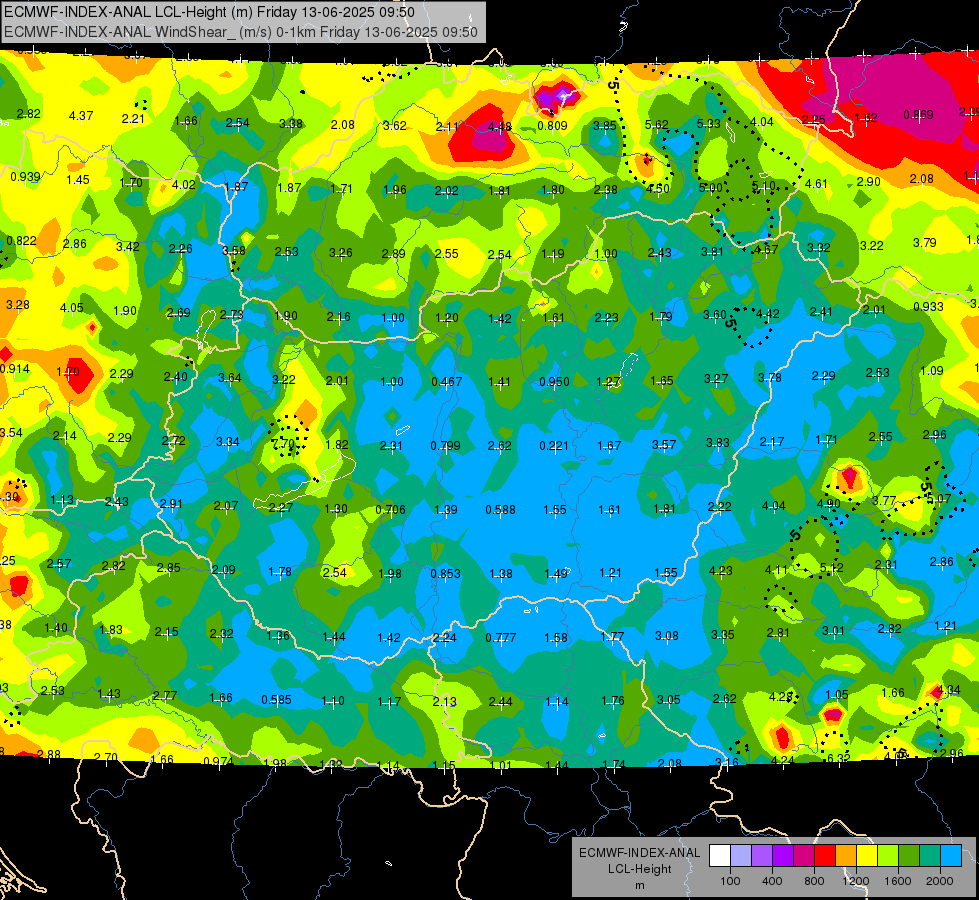Click the wind shear value 4.02
Viewport: 979px width, 900px height.
tap(184, 185)
